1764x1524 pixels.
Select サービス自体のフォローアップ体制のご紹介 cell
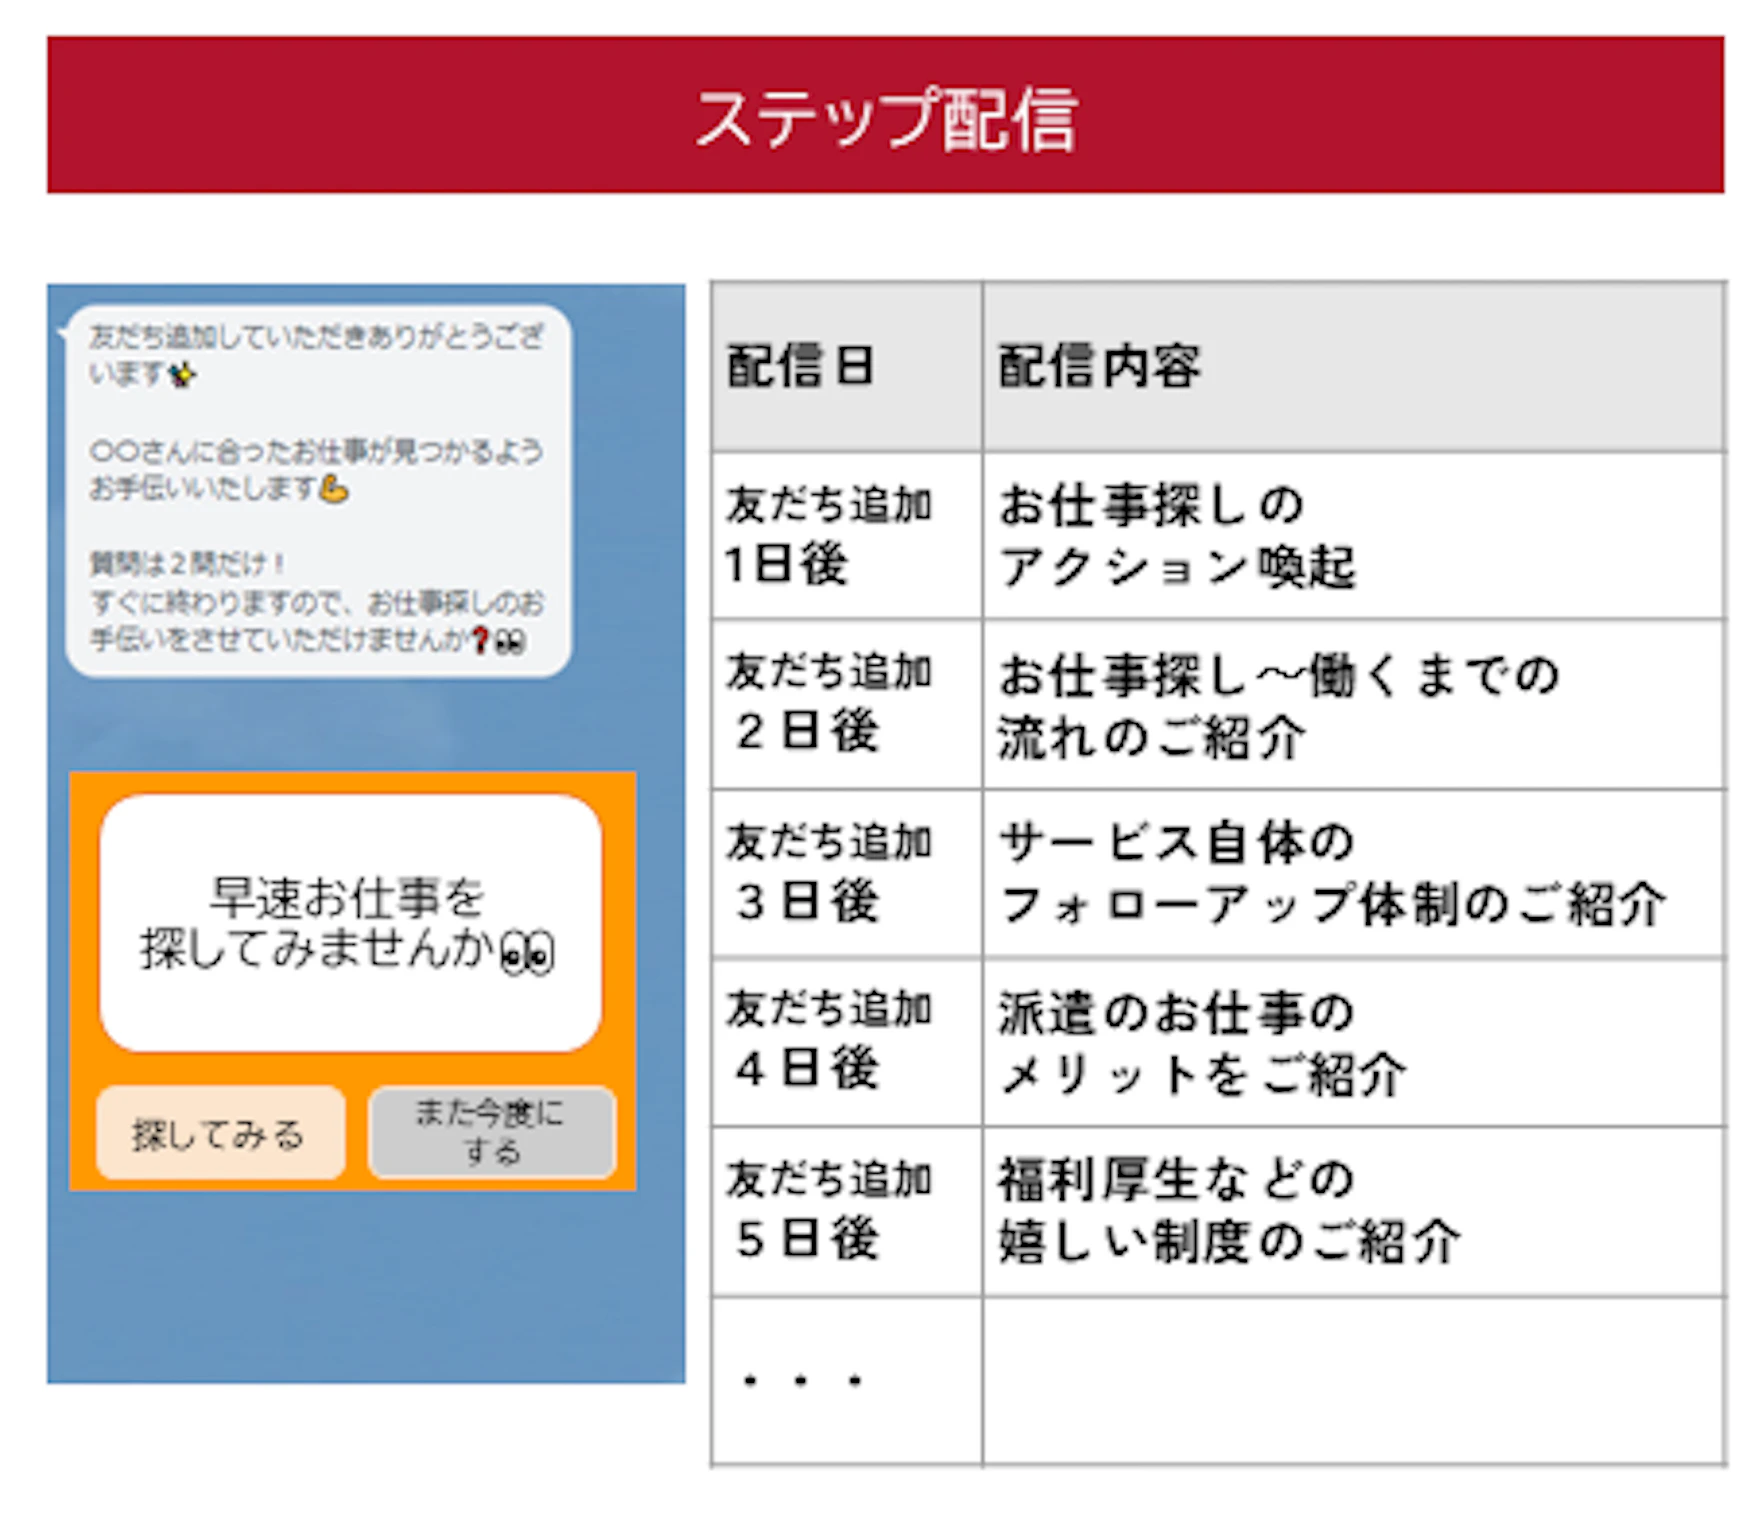point(1354,873)
